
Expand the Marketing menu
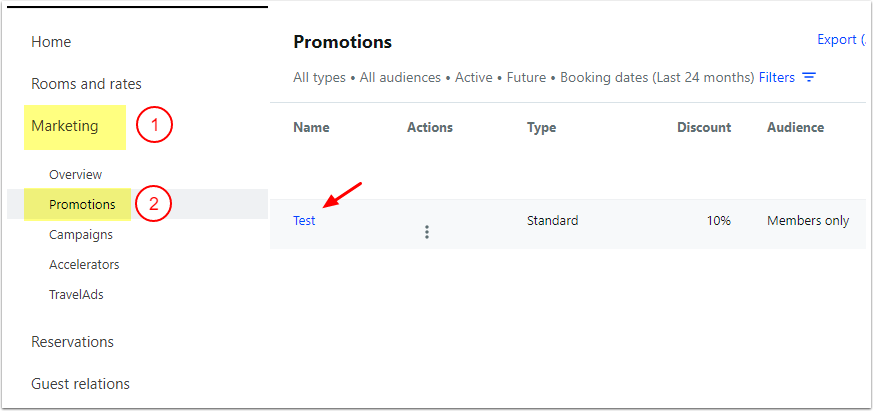click(x=65, y=126)
